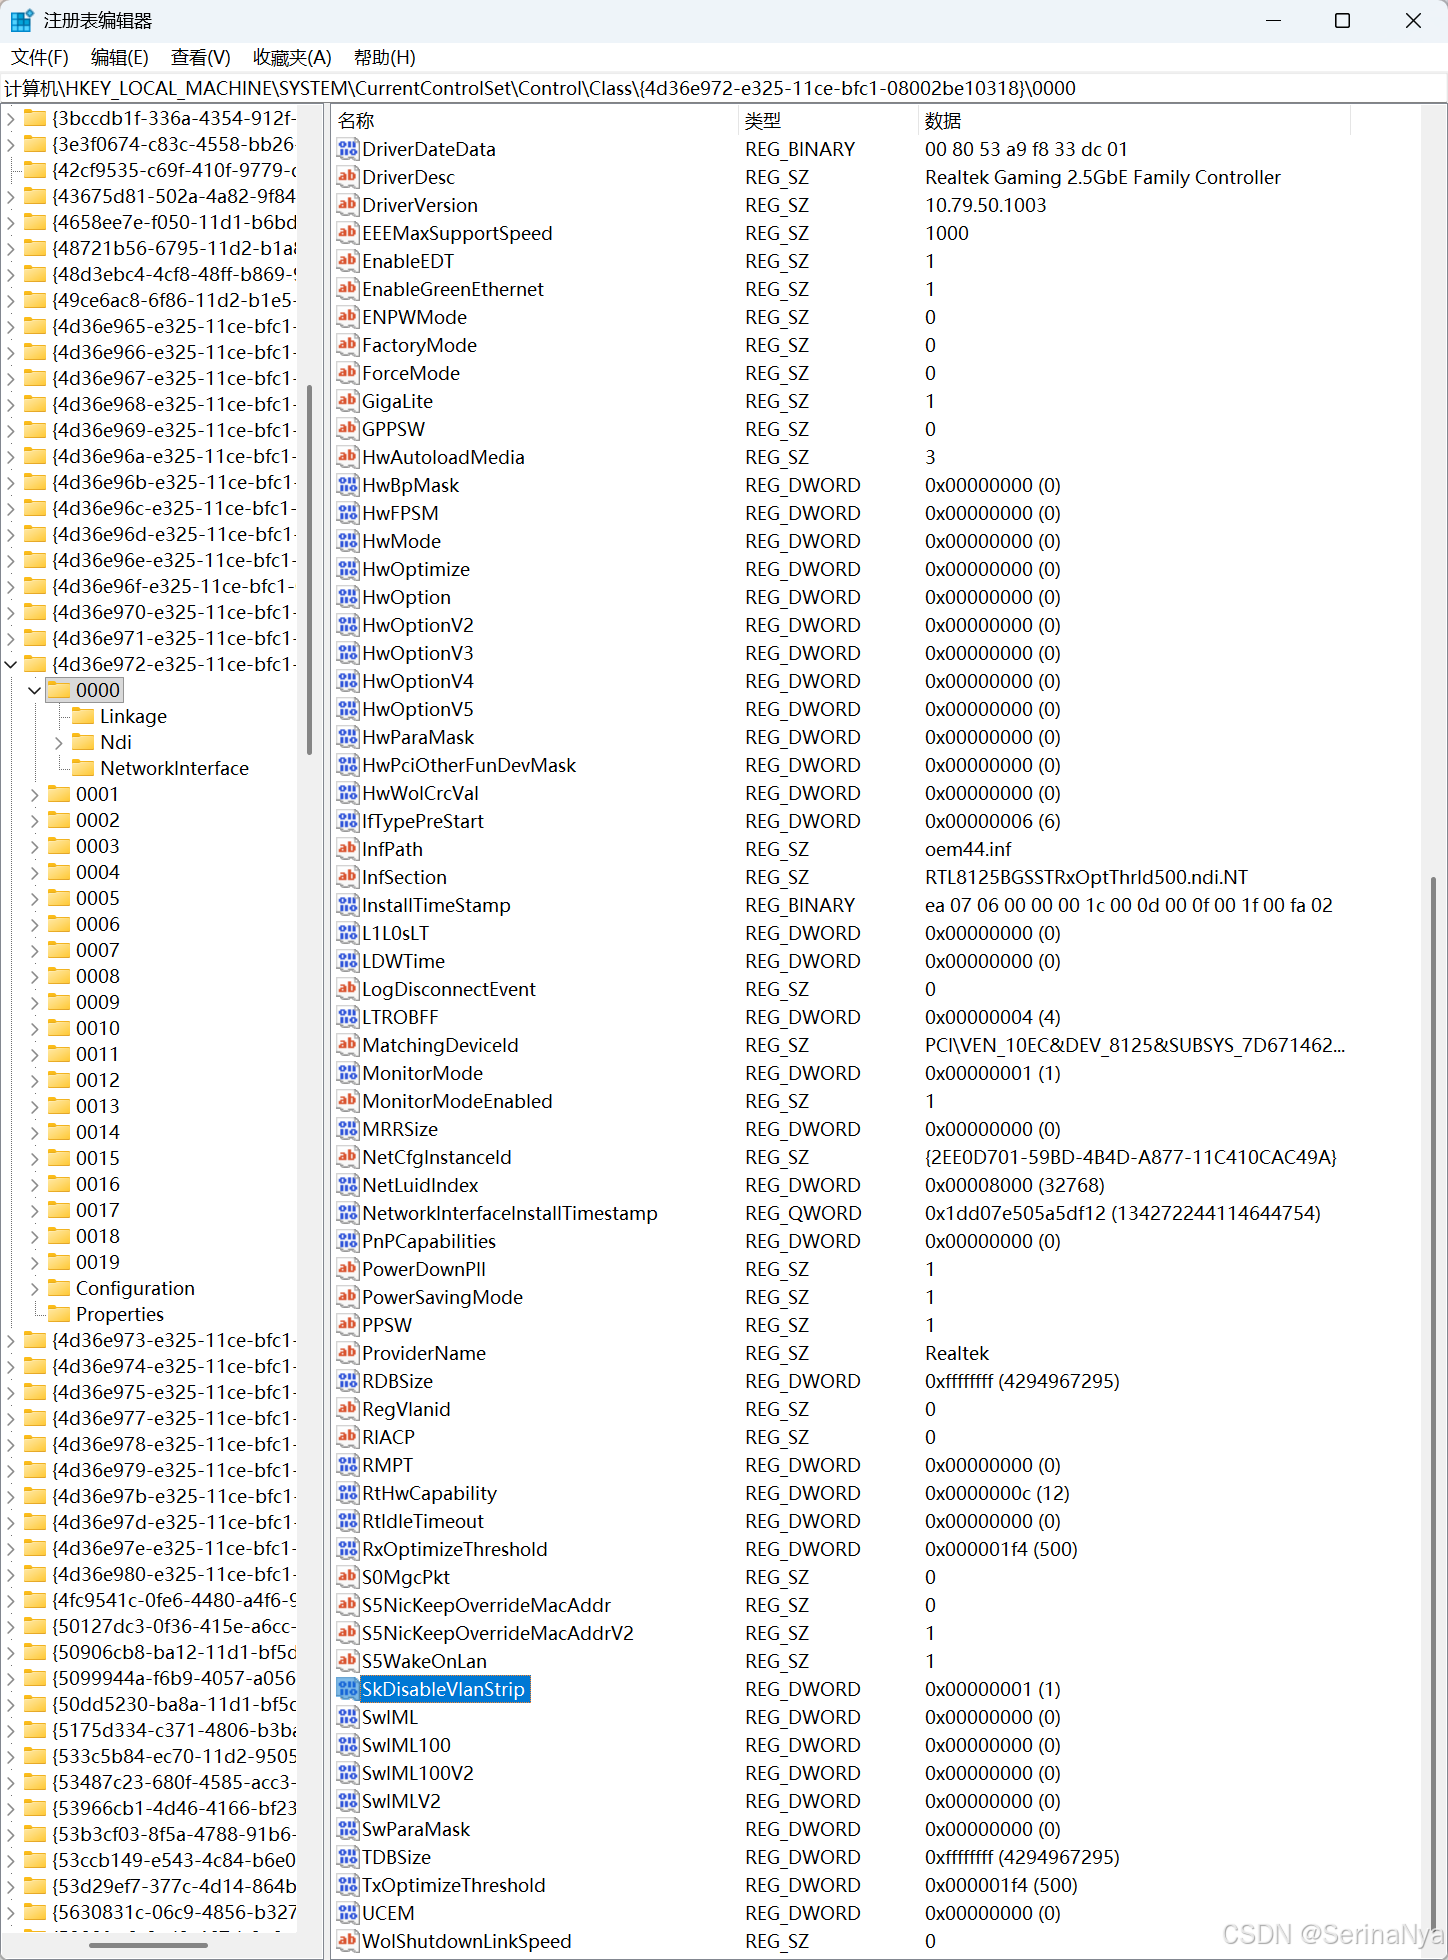Click the string icon beside MatchingDeviceId
The width and height of the screenshot is (1448, 1960).
click(347, 1045)
